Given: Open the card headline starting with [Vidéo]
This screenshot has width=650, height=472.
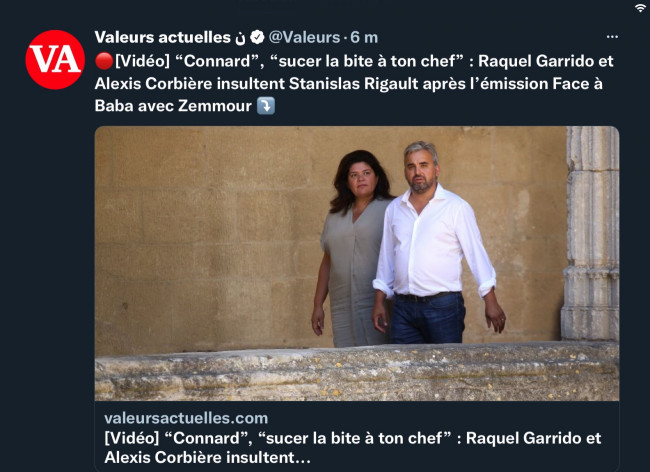Looking at the screenshot, I should tap(352, 438).
